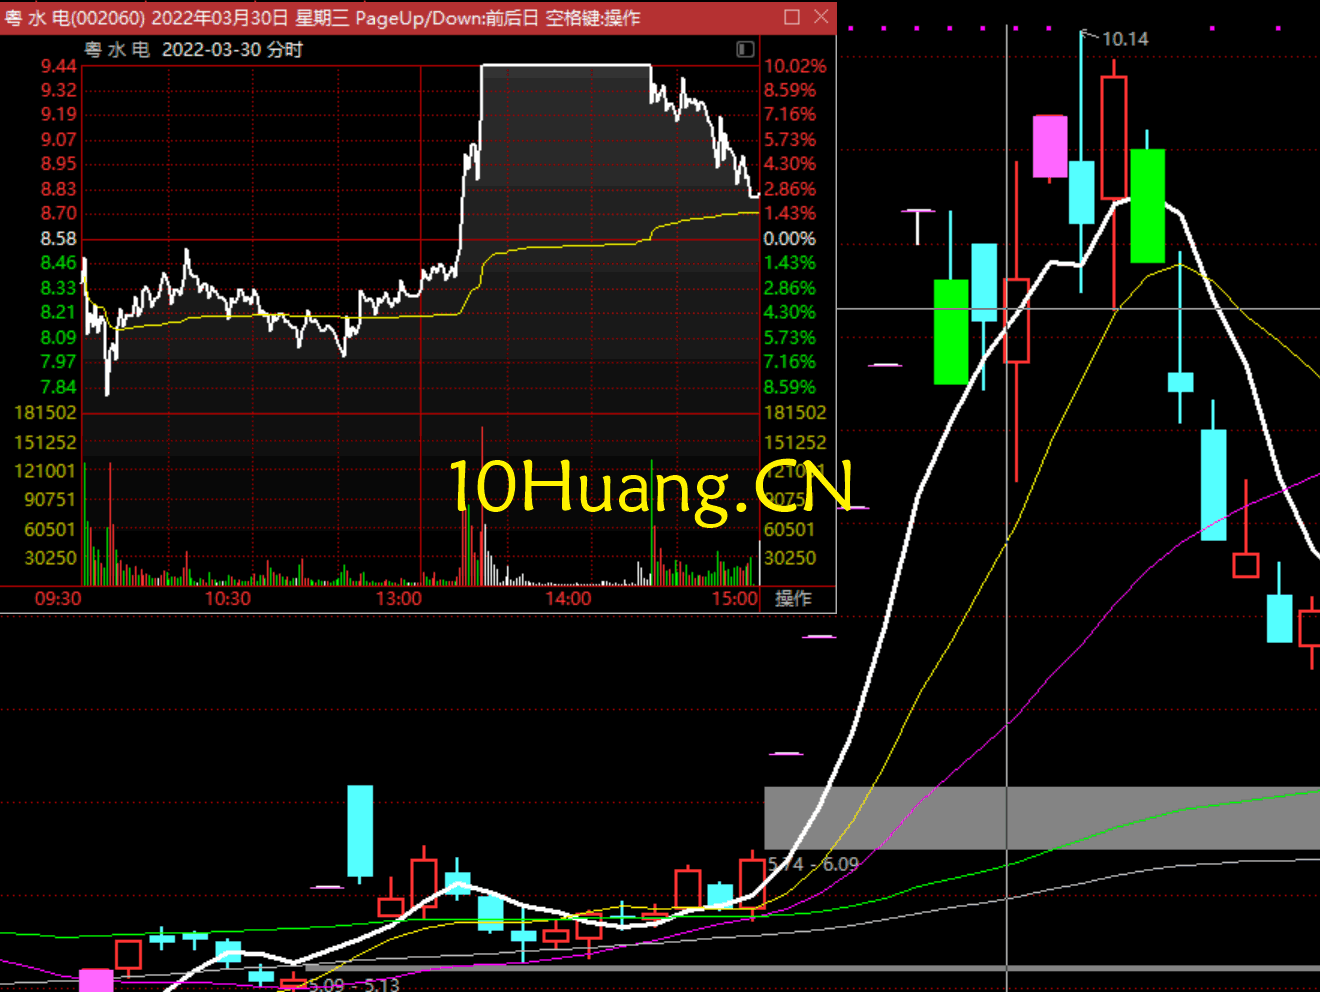Viewport: 1320px width, 992px height.
Task: Select the 0.00% baseline percentage label
Action: 790,238
